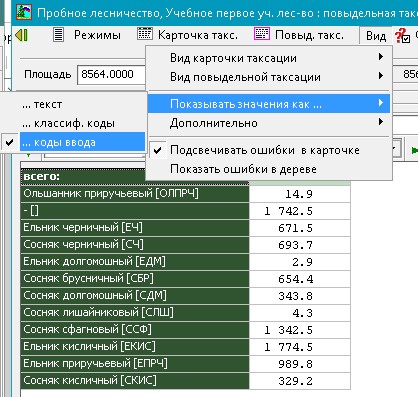Click the value cell 1 742.5
The width and height of the screenshot is (418, 397).
[300, 211]
